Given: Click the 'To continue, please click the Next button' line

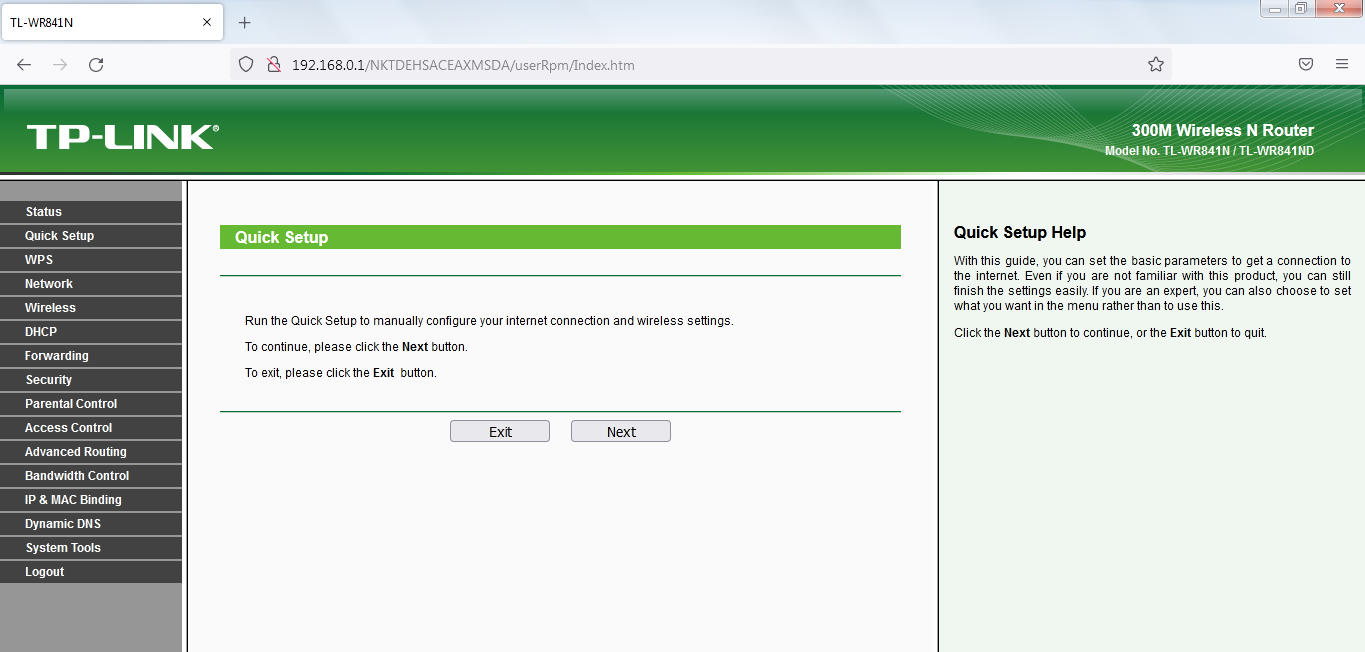Looking at the screenshot, I should click(x=356, y=347).
